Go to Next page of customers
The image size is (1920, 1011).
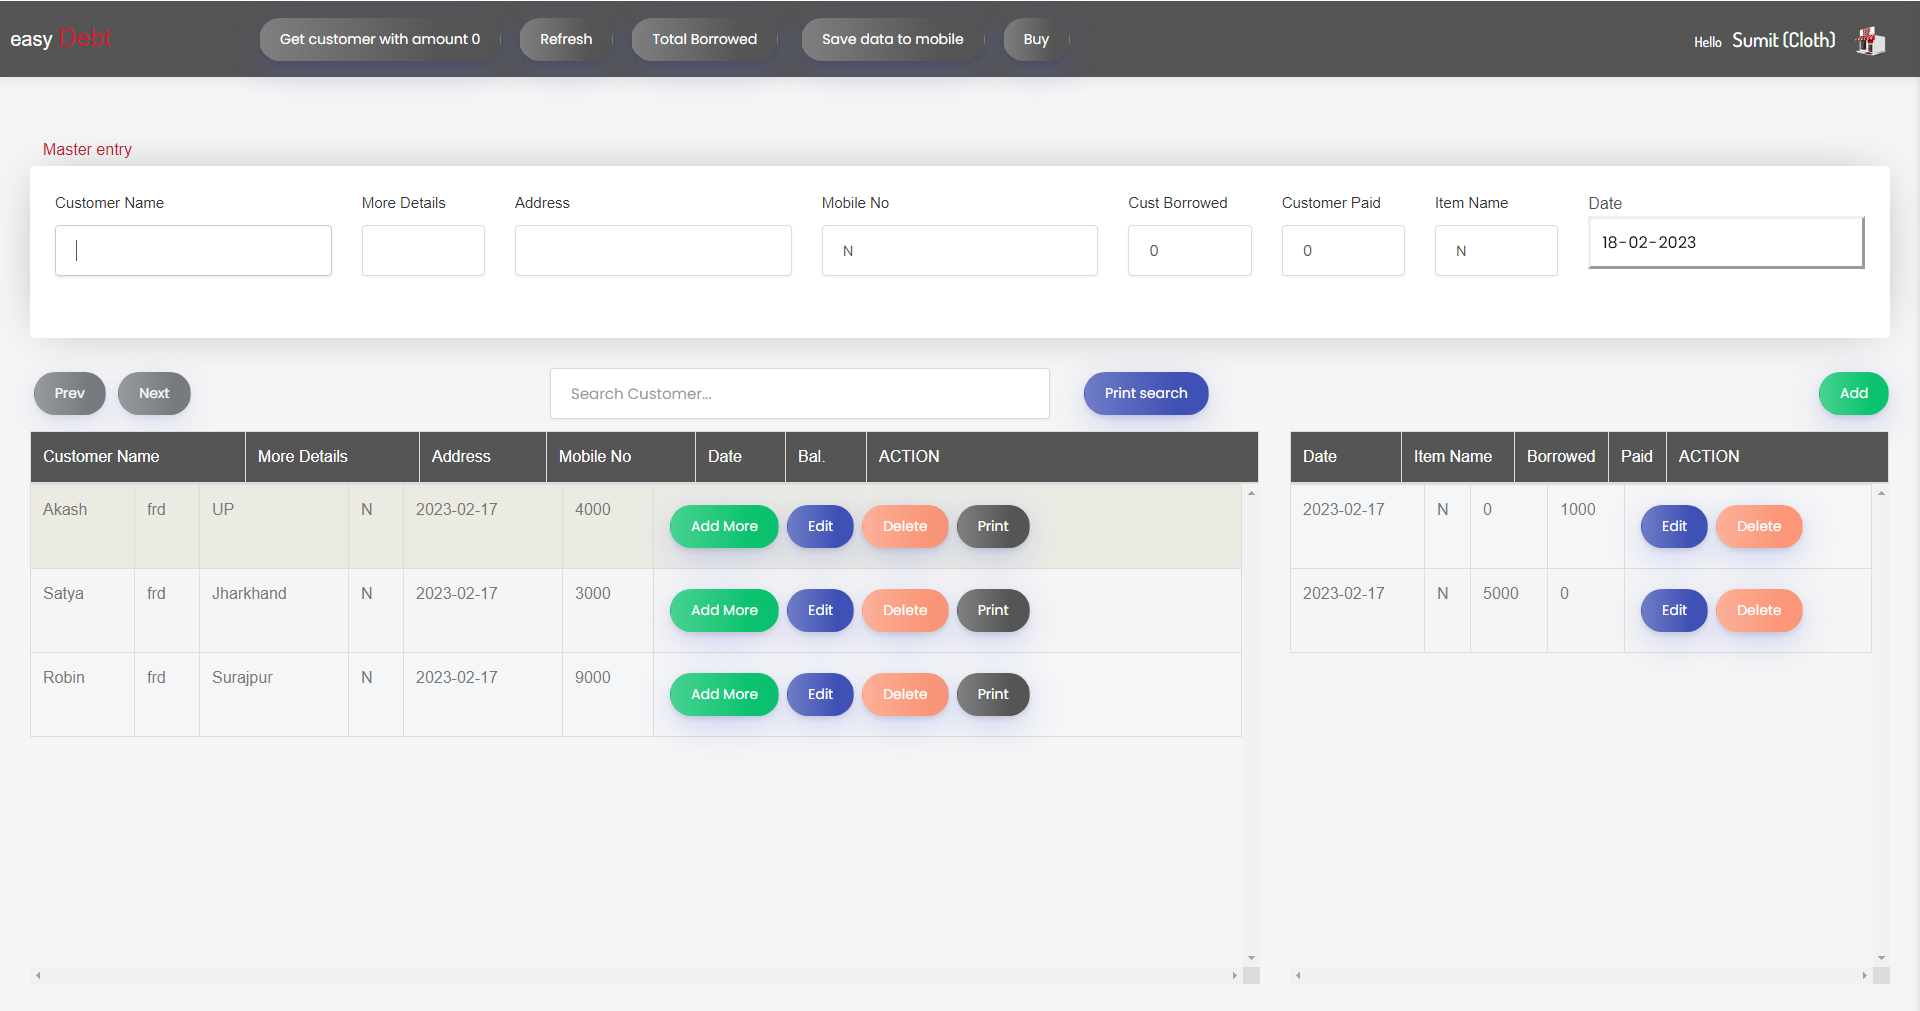point(154,393)
